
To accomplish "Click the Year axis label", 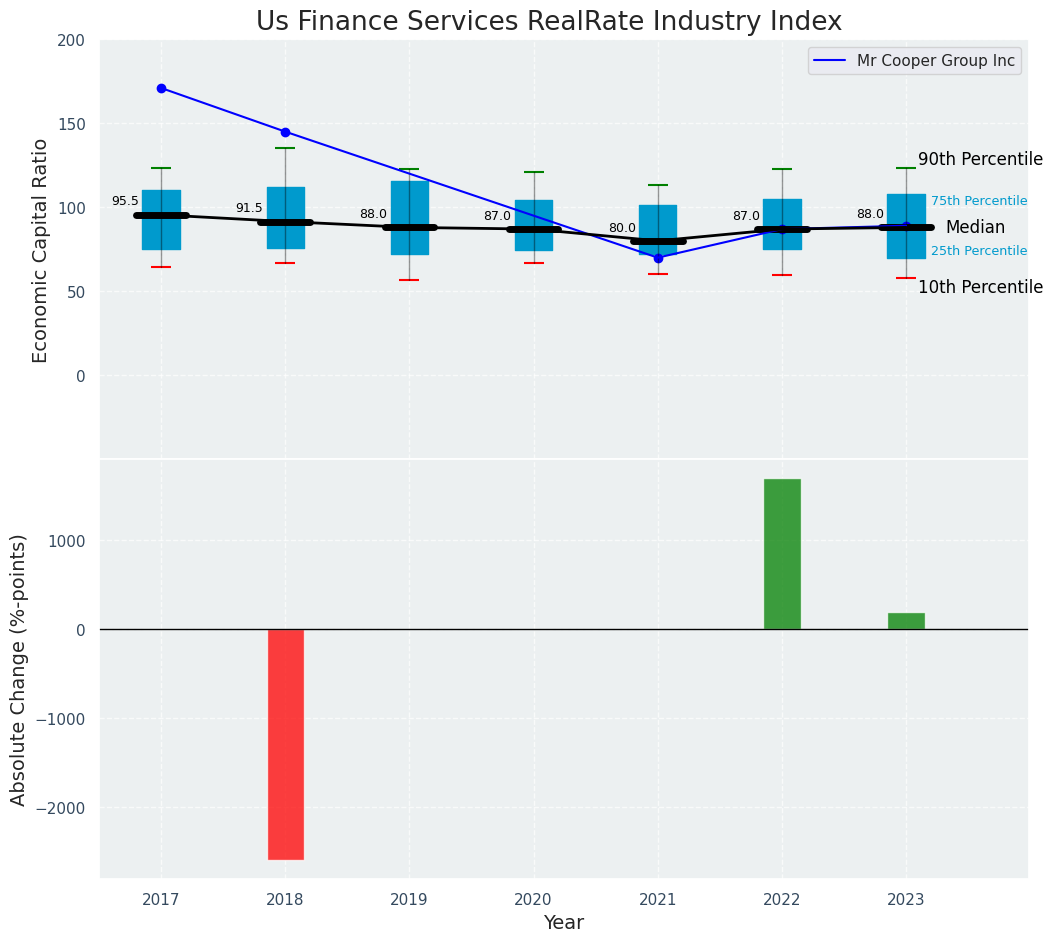I will point(564,923).
